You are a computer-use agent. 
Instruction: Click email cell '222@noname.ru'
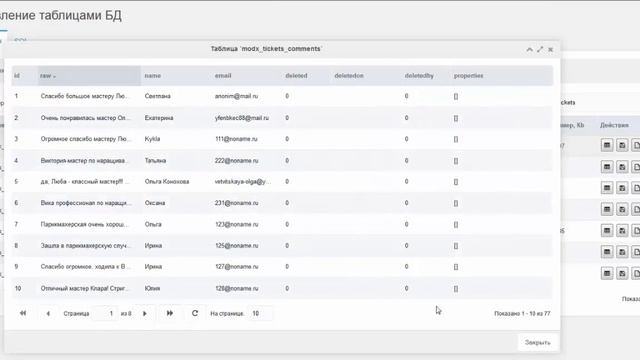(237, 161)
